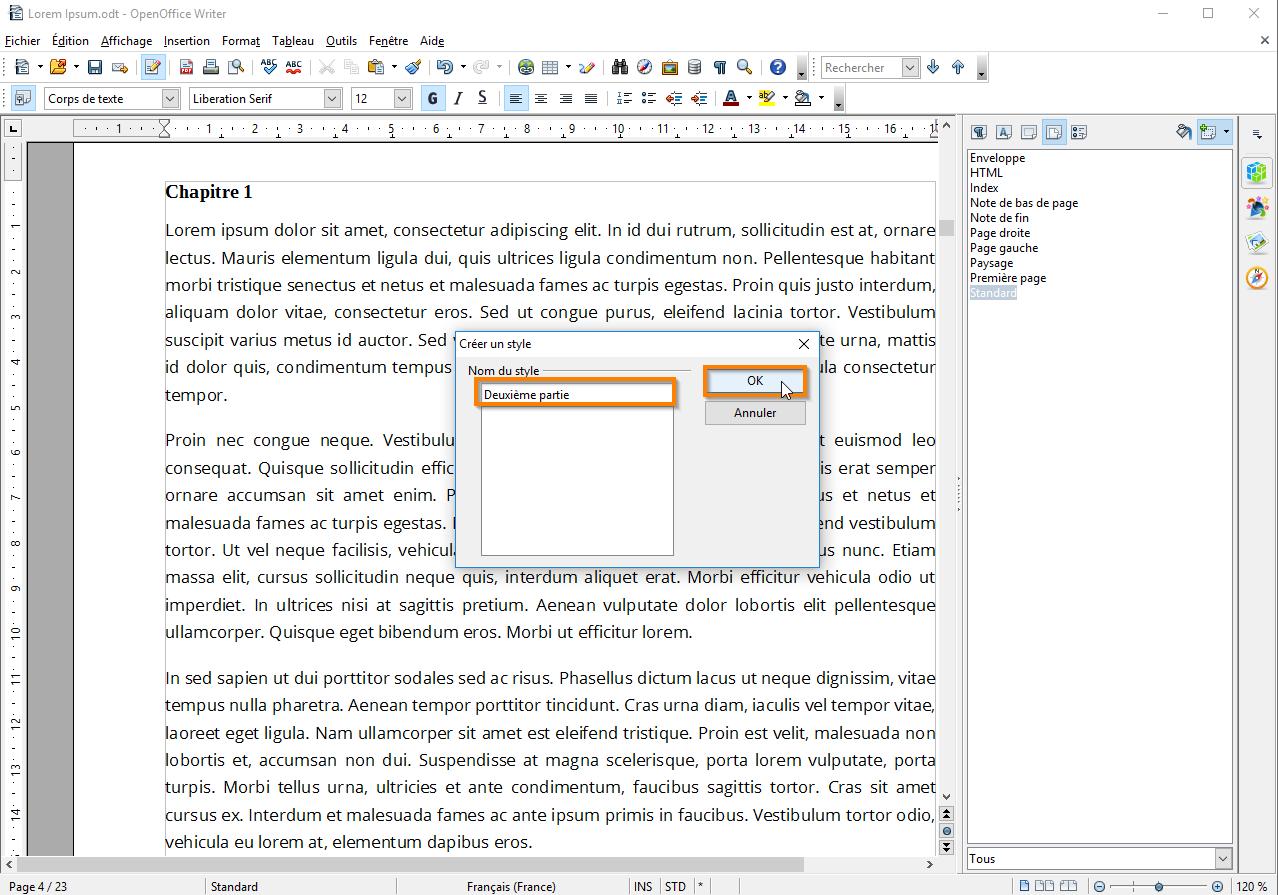Toggle Edit File mode
Image resolution: width=1278 pixels, height=895 pixels.
pos(153,67)
